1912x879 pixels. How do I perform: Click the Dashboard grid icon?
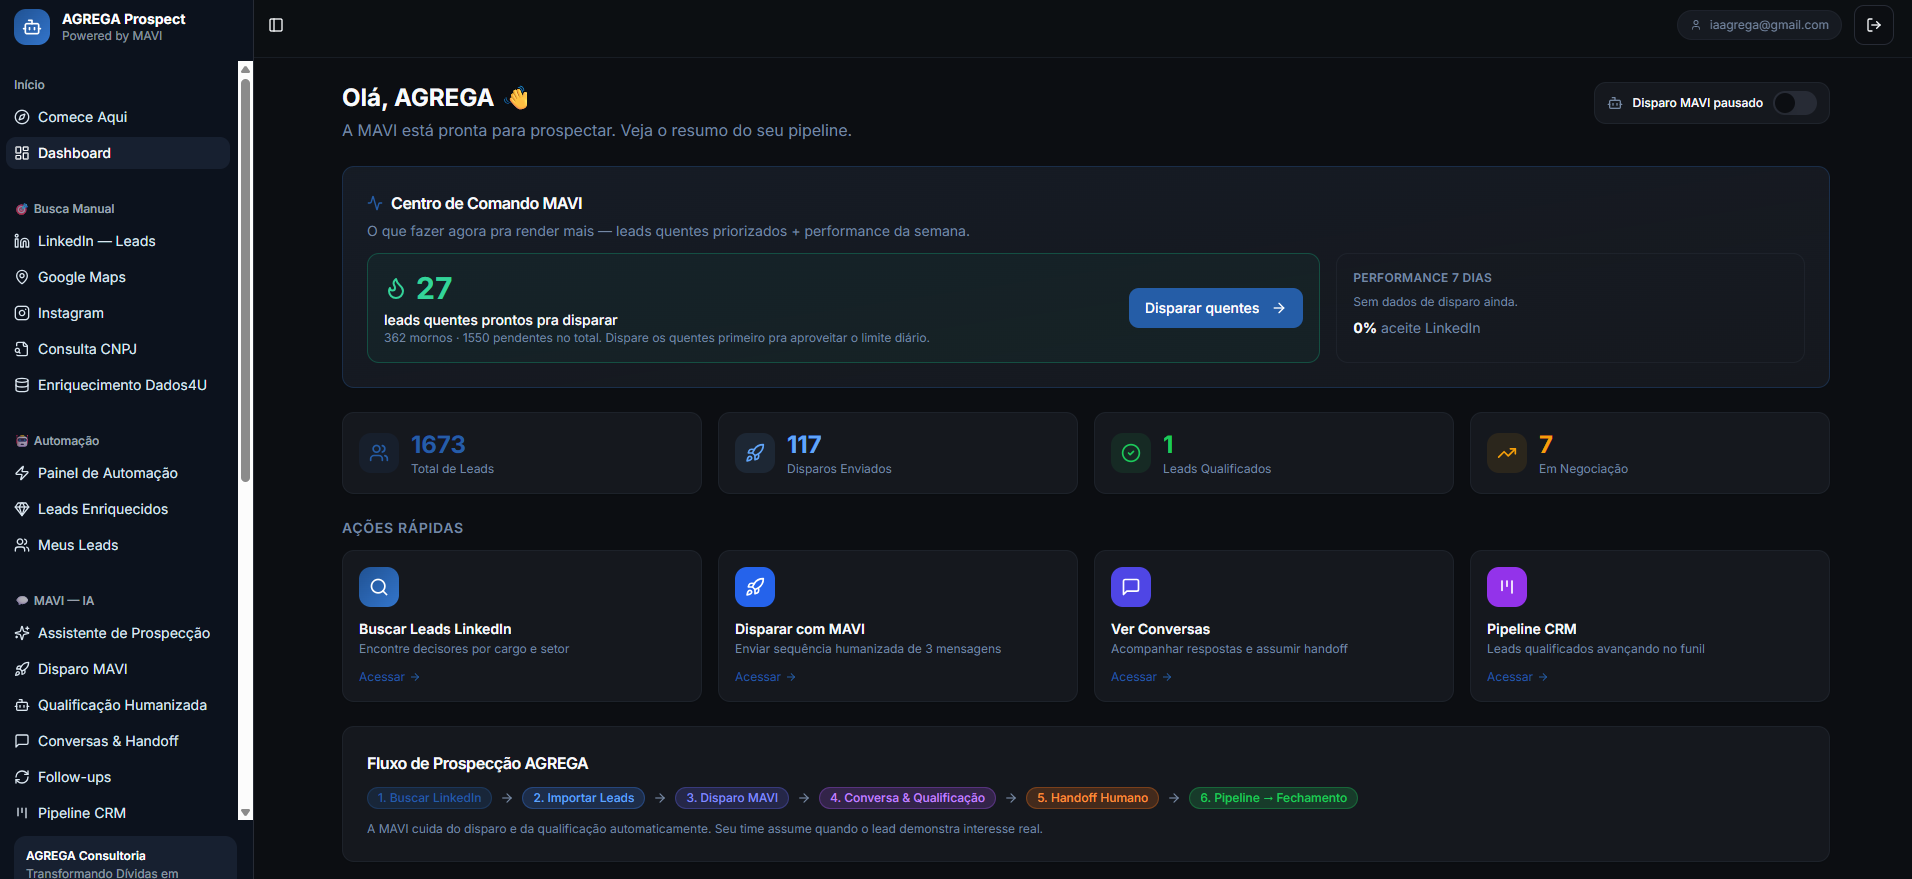click(x=22, y=153)
